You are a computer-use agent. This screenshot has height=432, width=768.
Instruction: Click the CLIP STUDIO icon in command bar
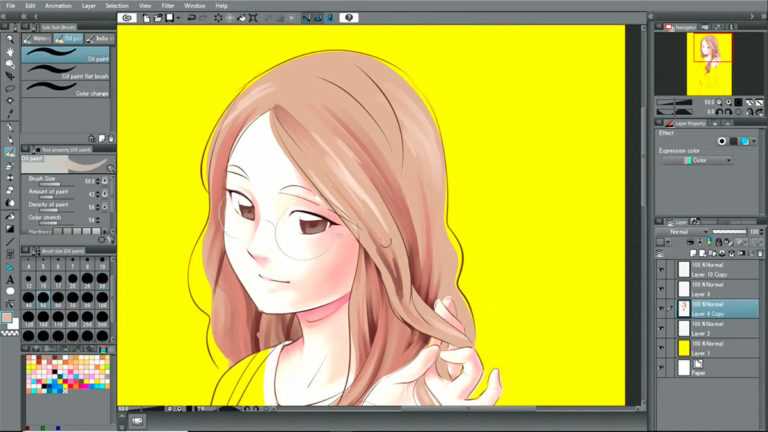pos(128,18)
